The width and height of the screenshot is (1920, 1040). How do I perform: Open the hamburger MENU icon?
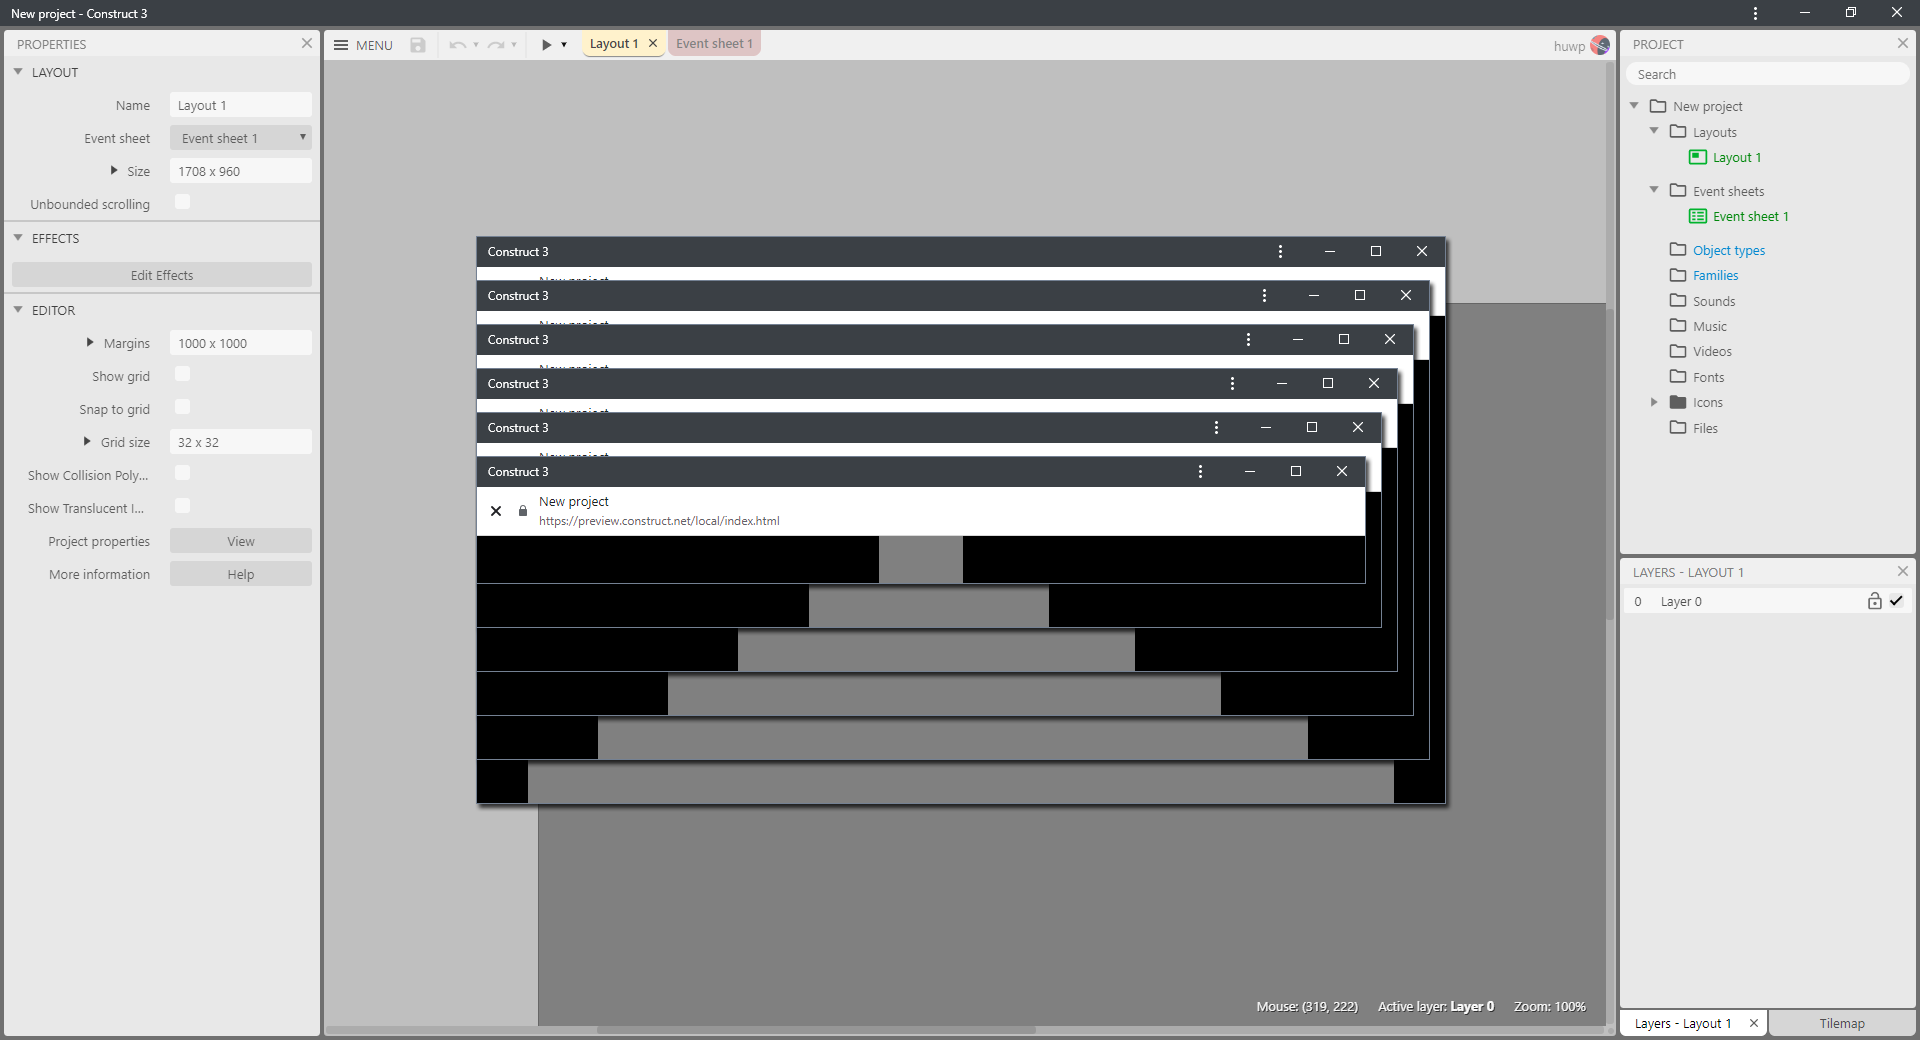coord(341,45)
